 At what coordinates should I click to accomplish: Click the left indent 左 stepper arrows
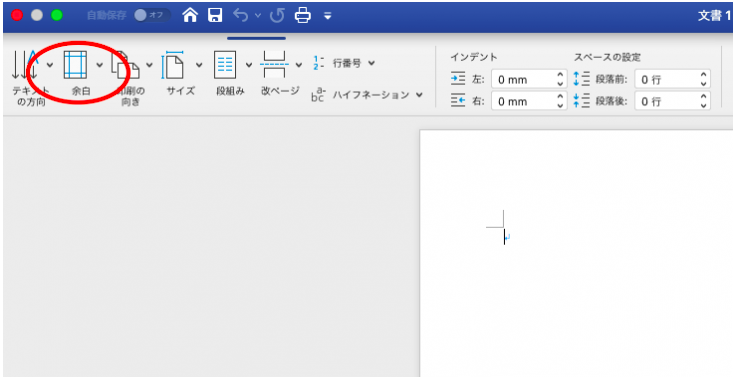[x=560, y=79]
